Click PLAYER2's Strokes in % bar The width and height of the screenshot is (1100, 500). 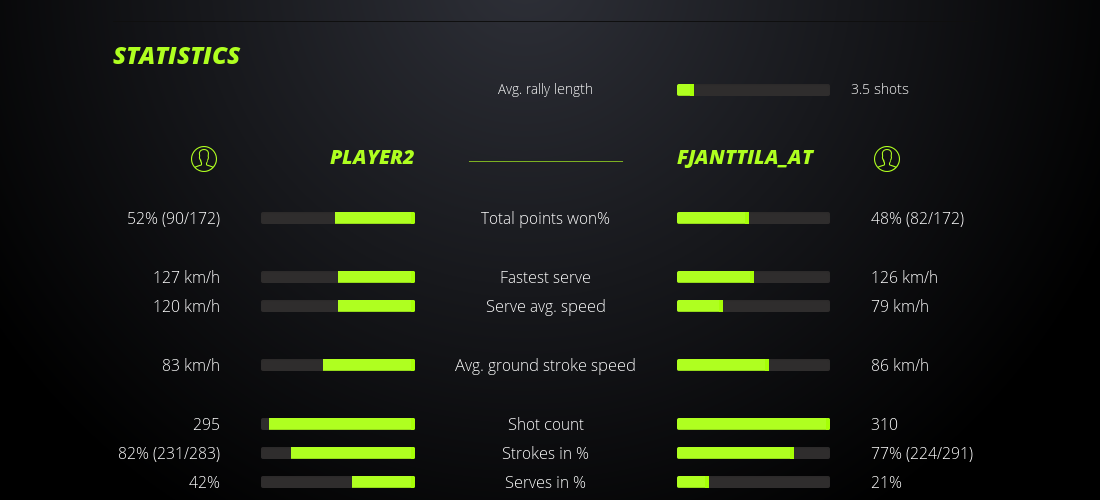338,453
